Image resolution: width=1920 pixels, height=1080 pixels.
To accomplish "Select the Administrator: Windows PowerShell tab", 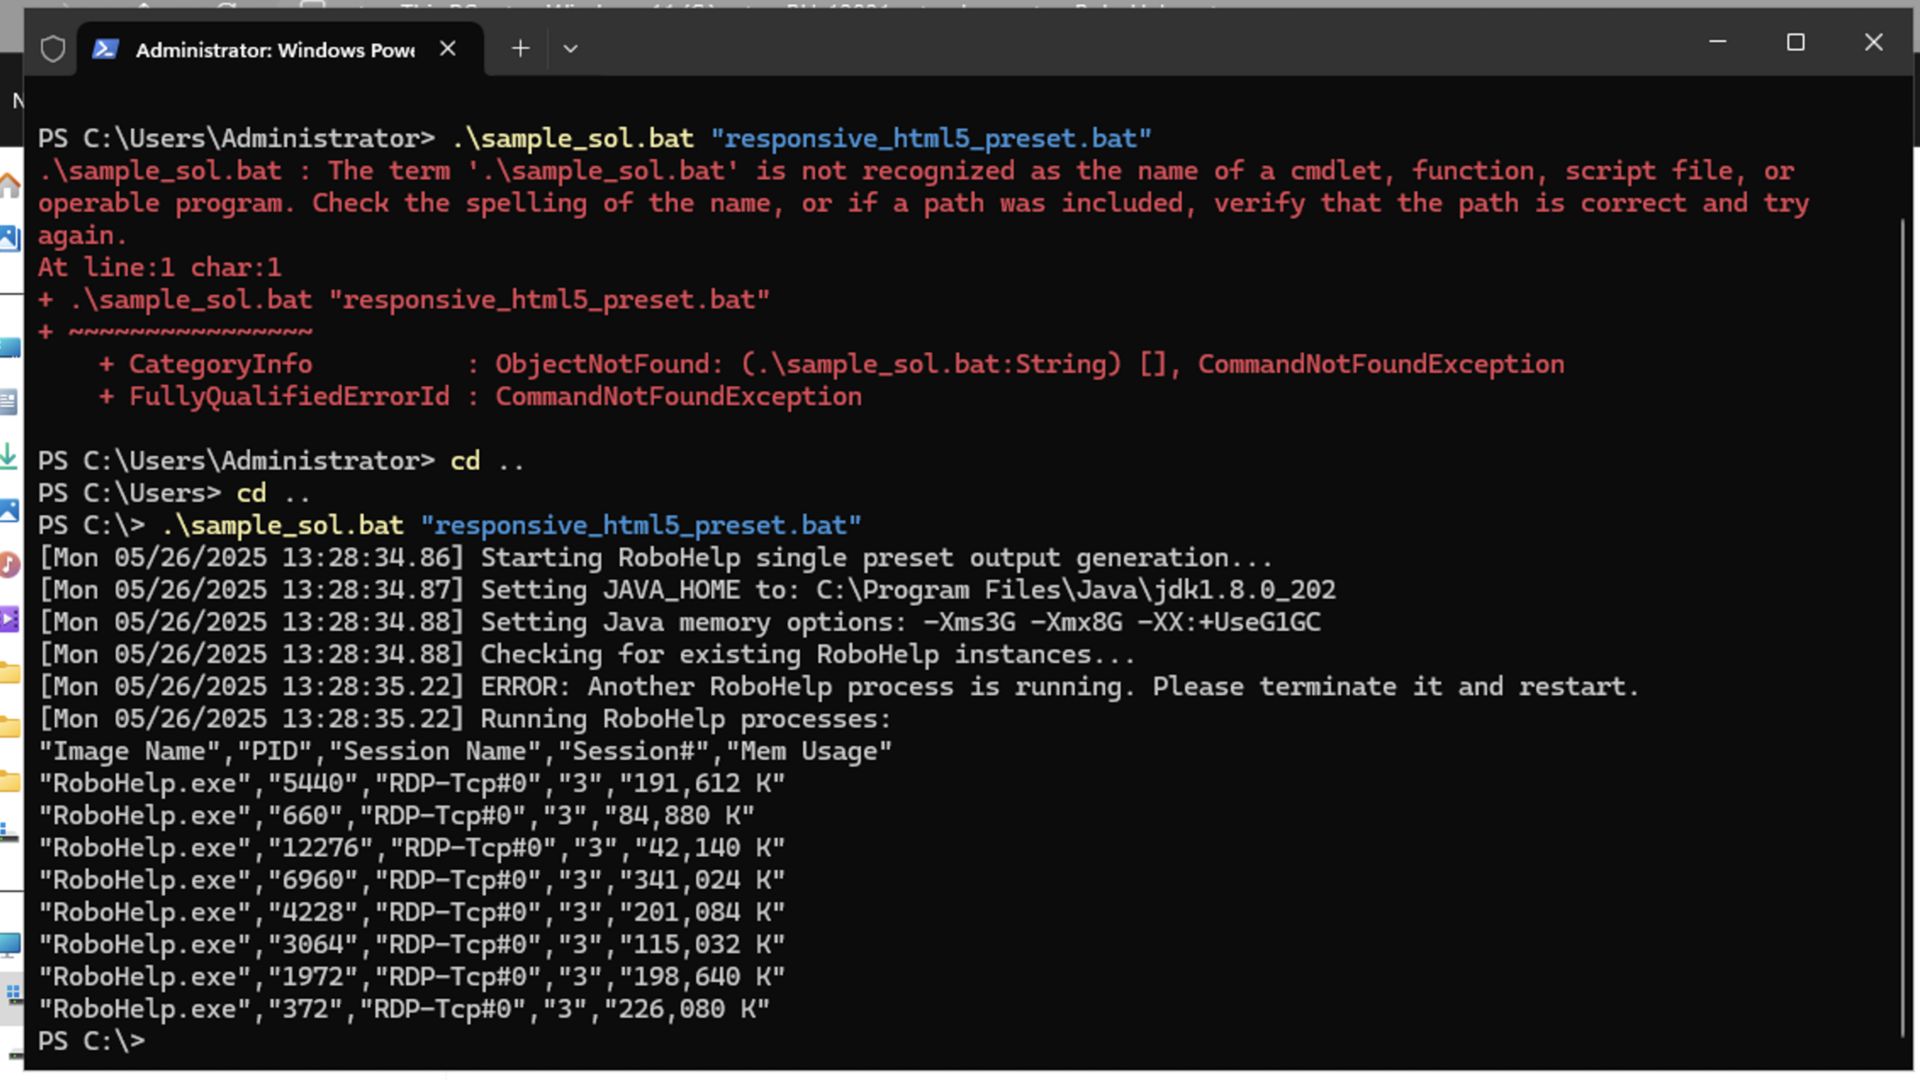I will (275, 50).
